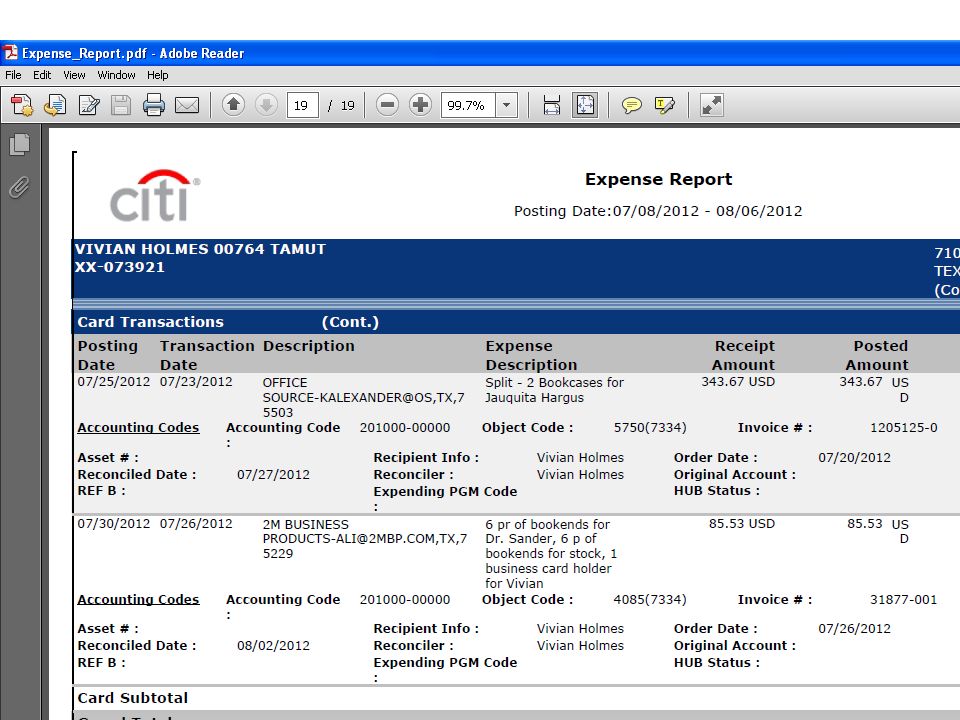Click the Adobe Reader title bar icon
Image resolution: width=960 pixels, height=720 pixels.
click(x=10, y=53)
